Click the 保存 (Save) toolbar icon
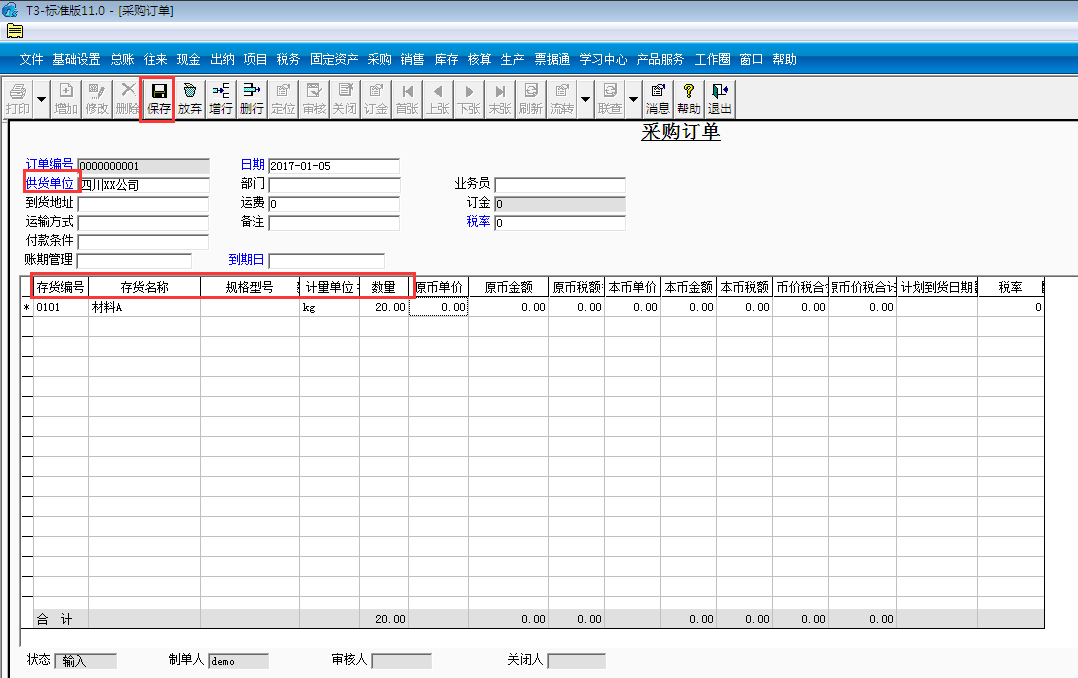 (158, 99)
